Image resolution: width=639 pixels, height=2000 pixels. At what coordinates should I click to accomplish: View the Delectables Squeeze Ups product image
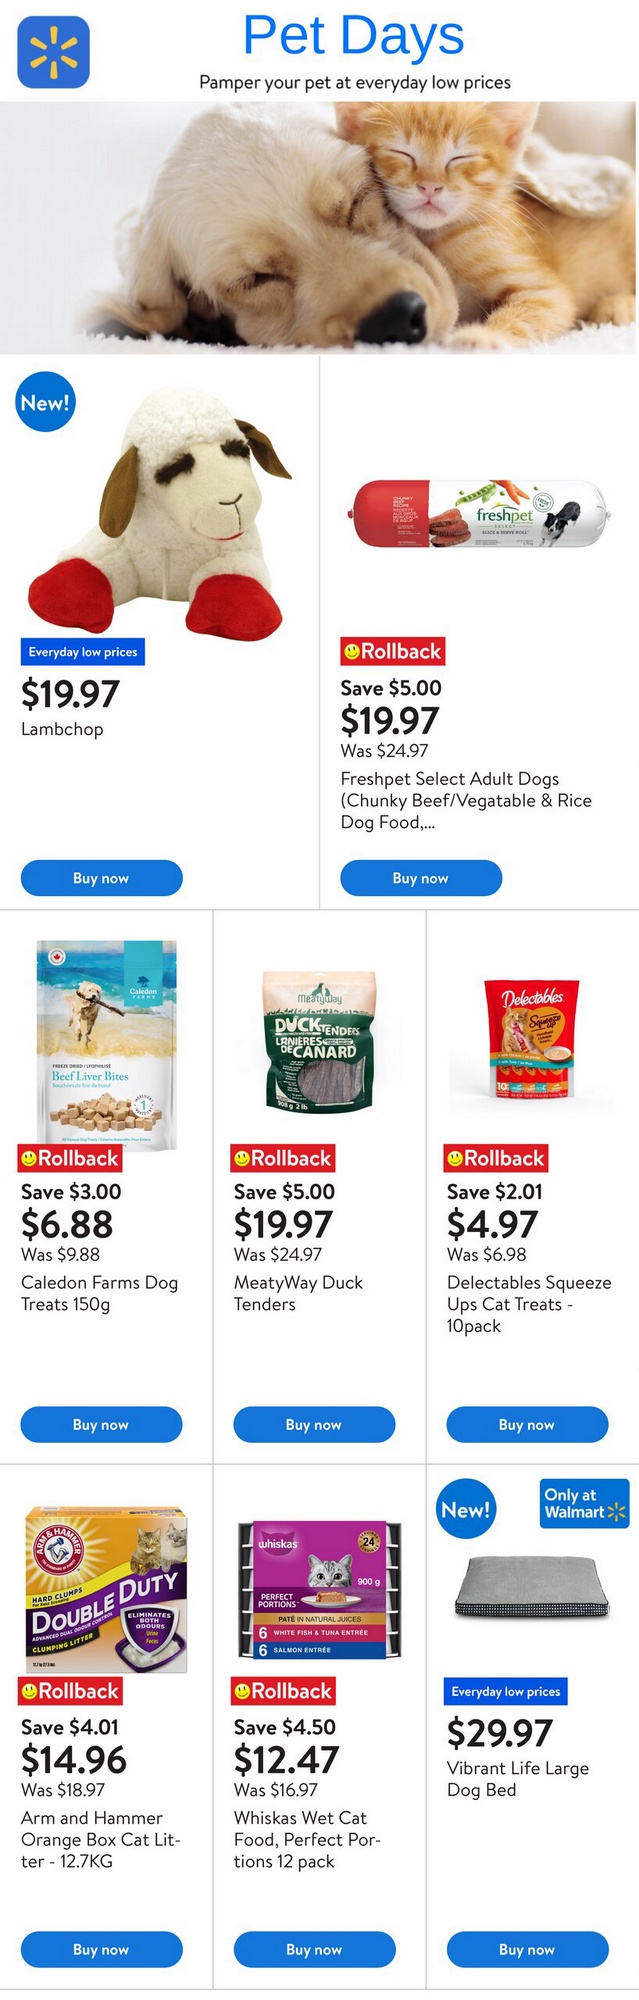pos(532,1040)
